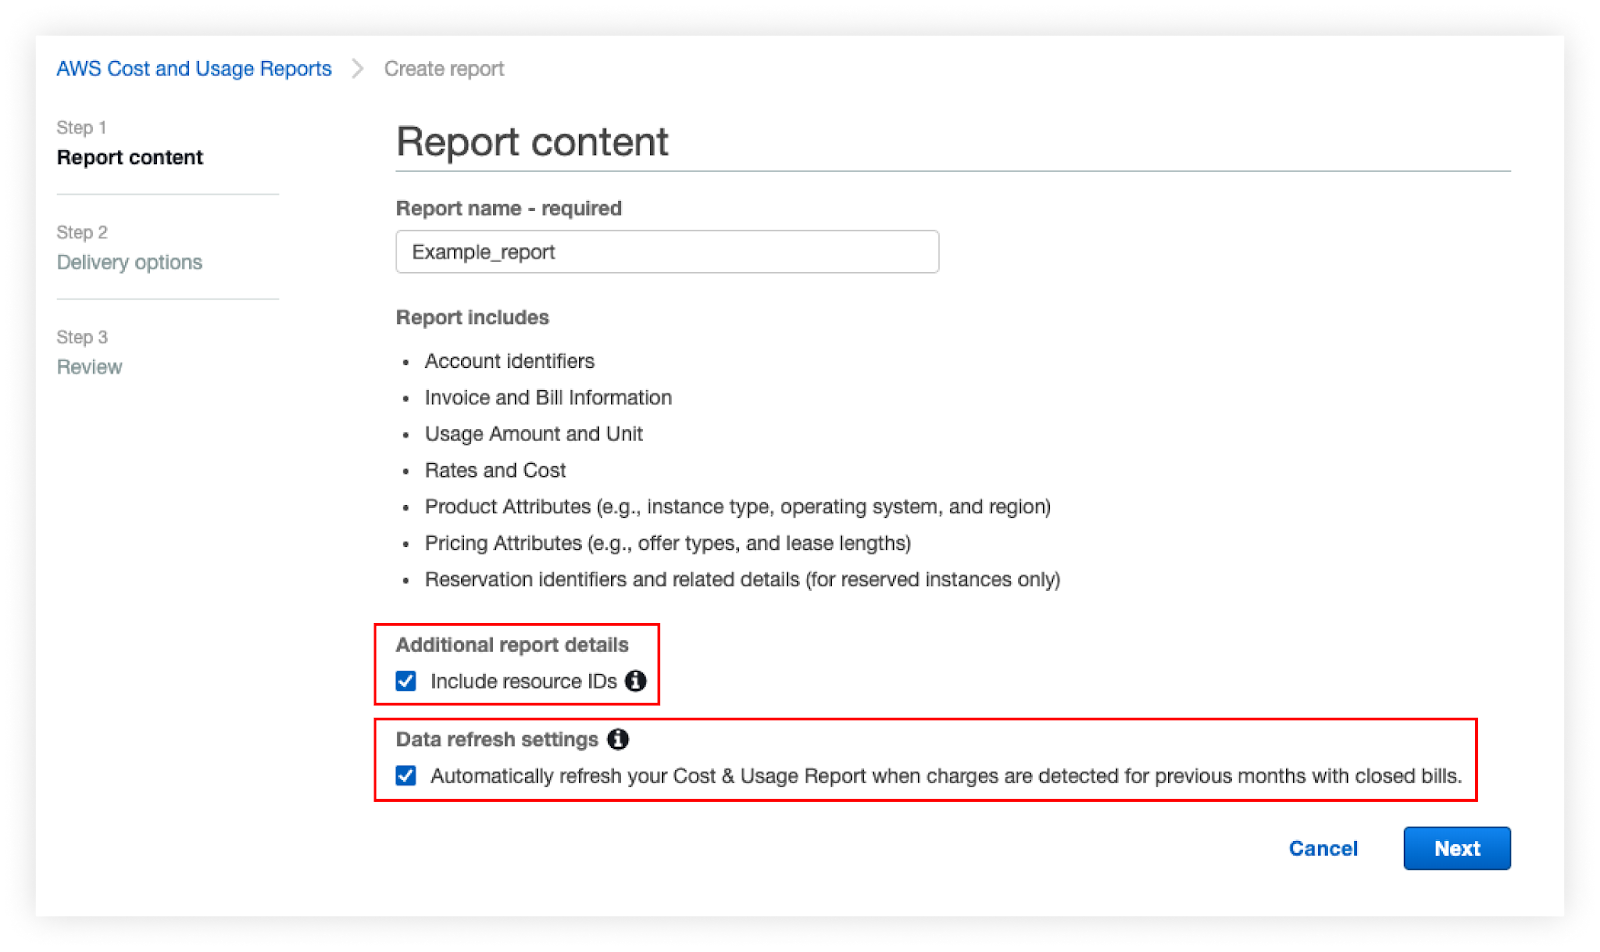Click the breadcrumb chevron separator
The height and width of the screenshot is (952, 1600).
click(x=357, y=69)
